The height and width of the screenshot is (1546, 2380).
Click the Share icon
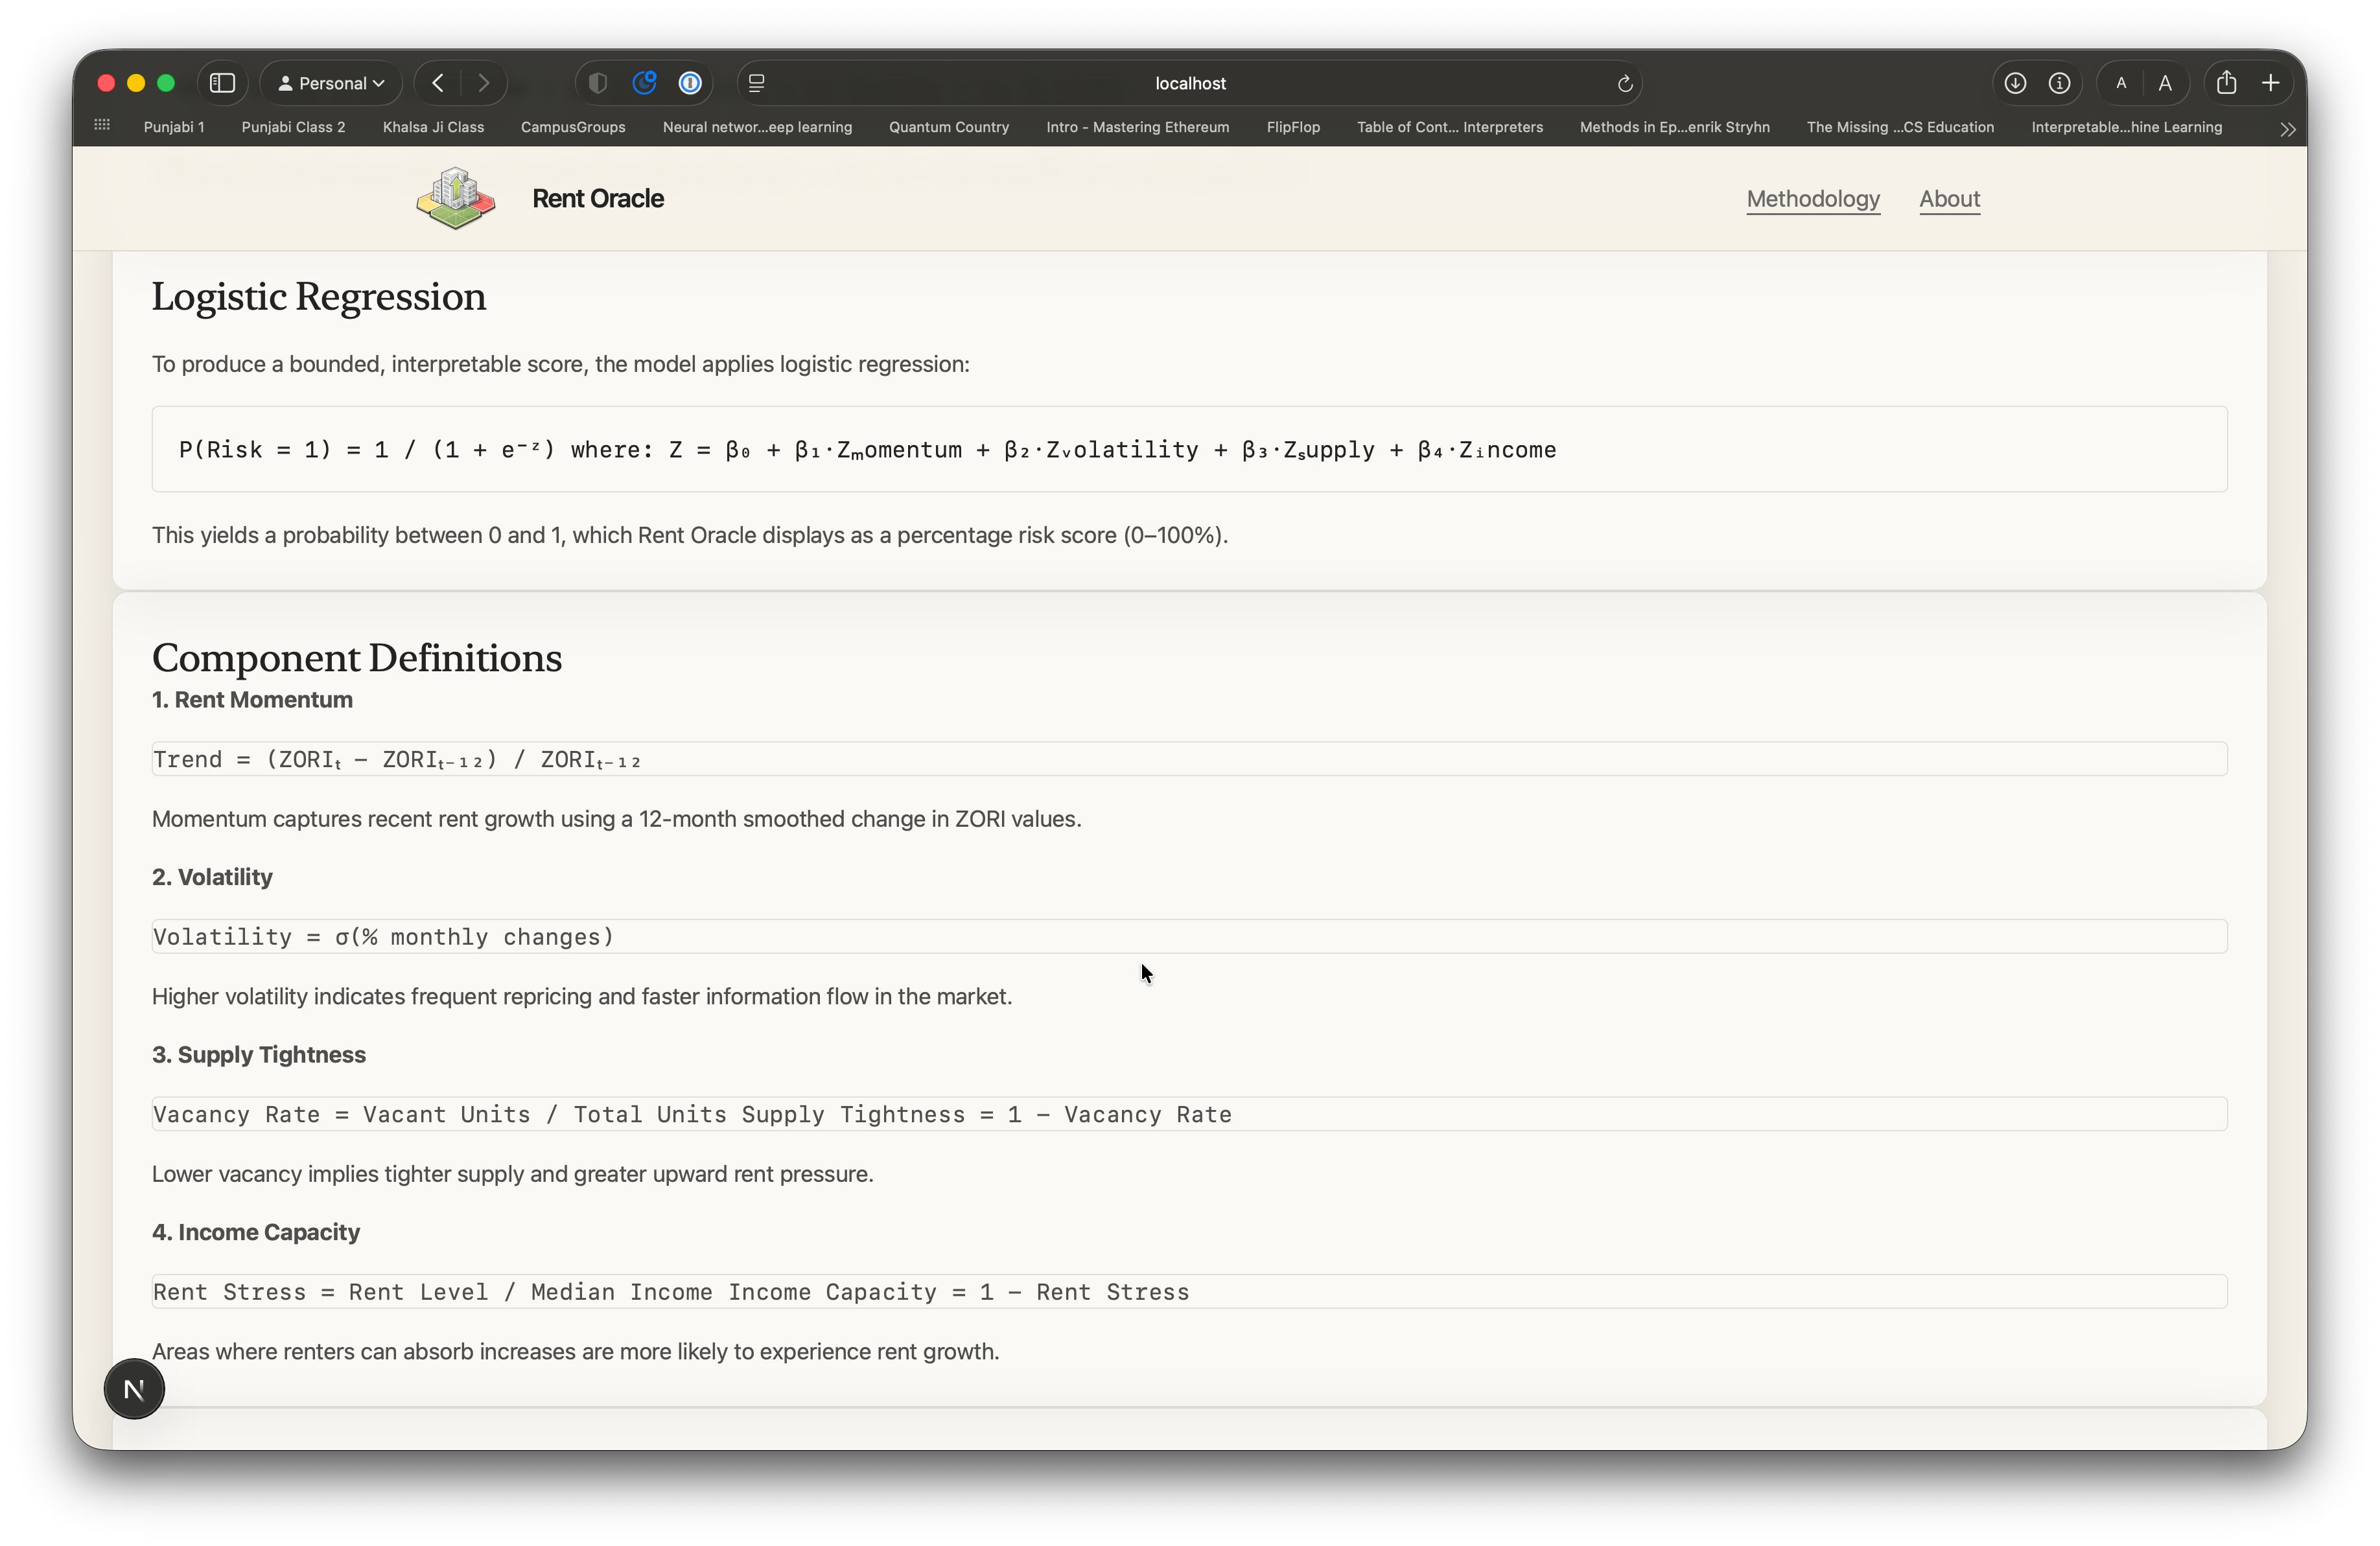tap(2226, 83)
